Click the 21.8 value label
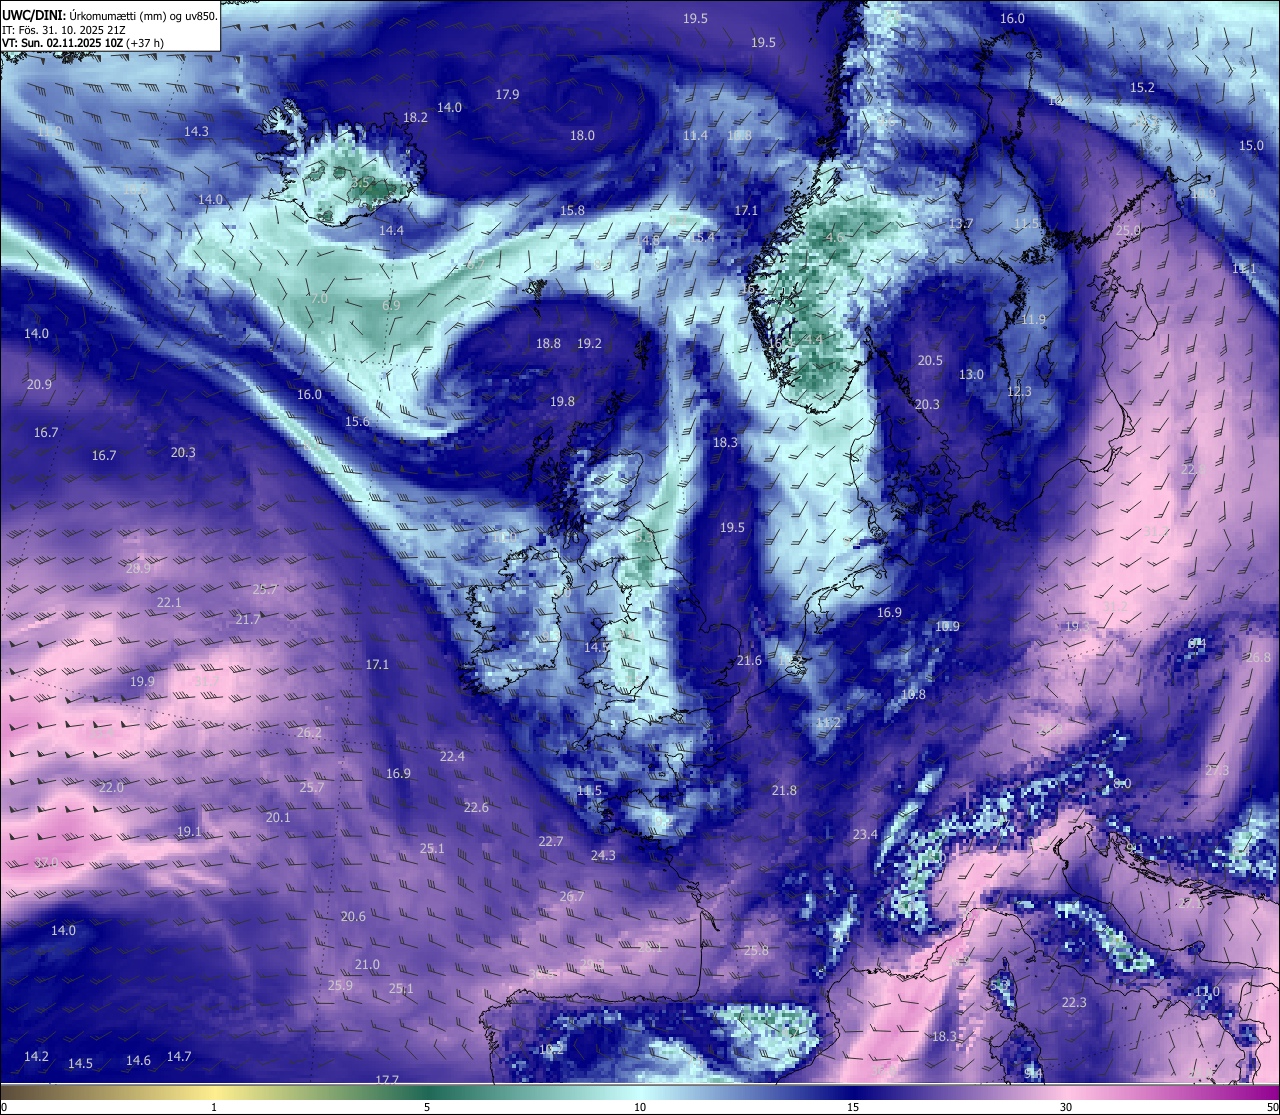This screenshot has width=1280, height=1115. [x=784, y=791]
